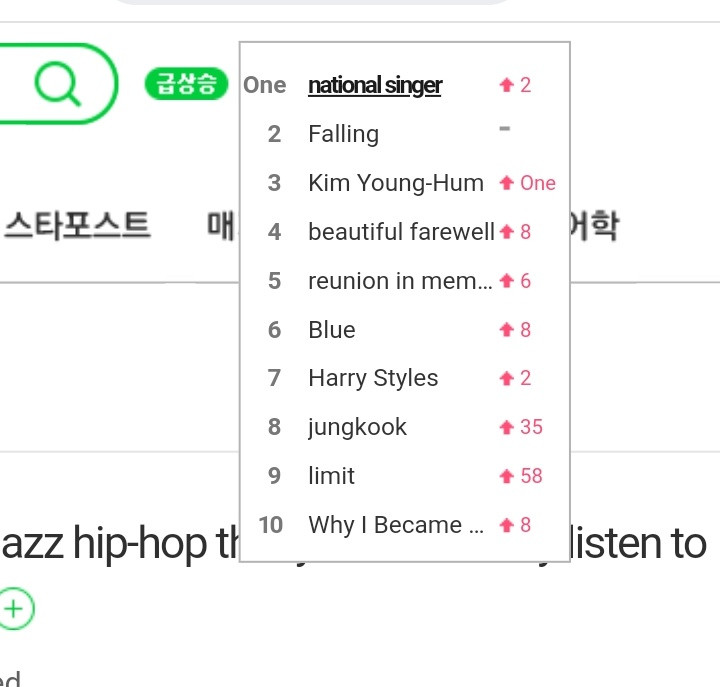Open the partially hidden 어학 tab
720x687 pixels.
pos(594,225)
